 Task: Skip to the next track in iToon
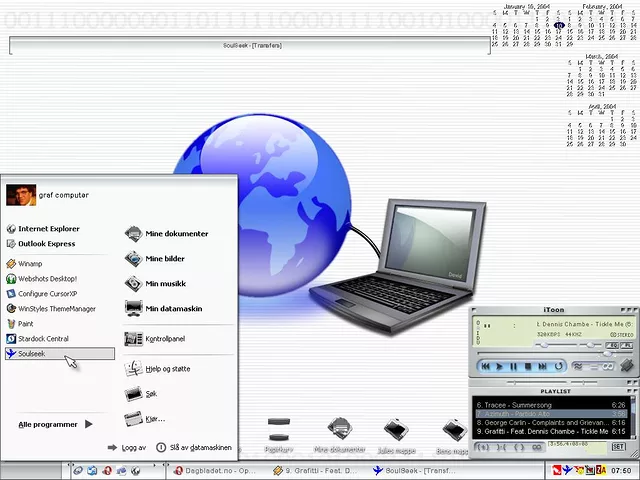(x=542, y=367)
